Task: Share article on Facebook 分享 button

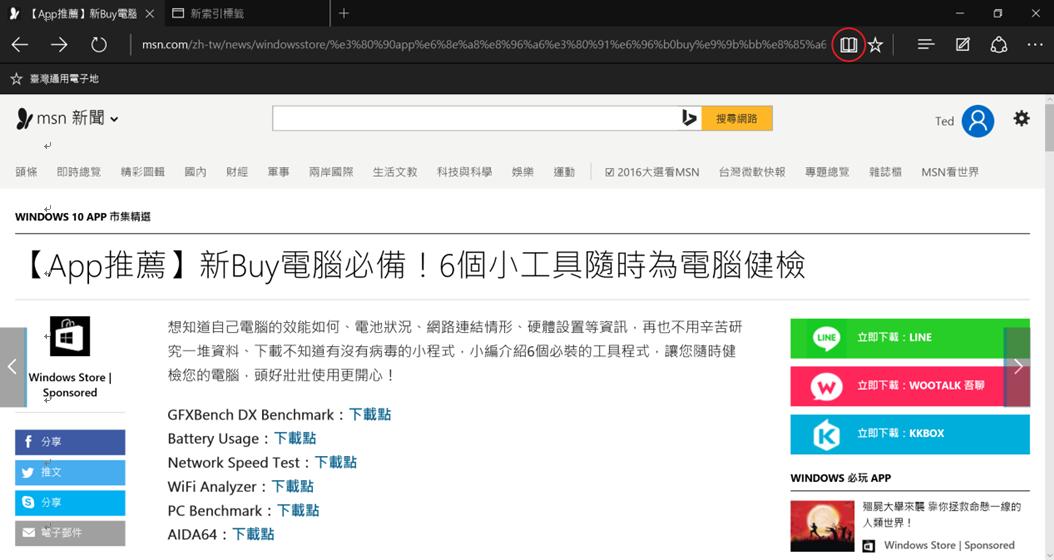Action: 70,442
